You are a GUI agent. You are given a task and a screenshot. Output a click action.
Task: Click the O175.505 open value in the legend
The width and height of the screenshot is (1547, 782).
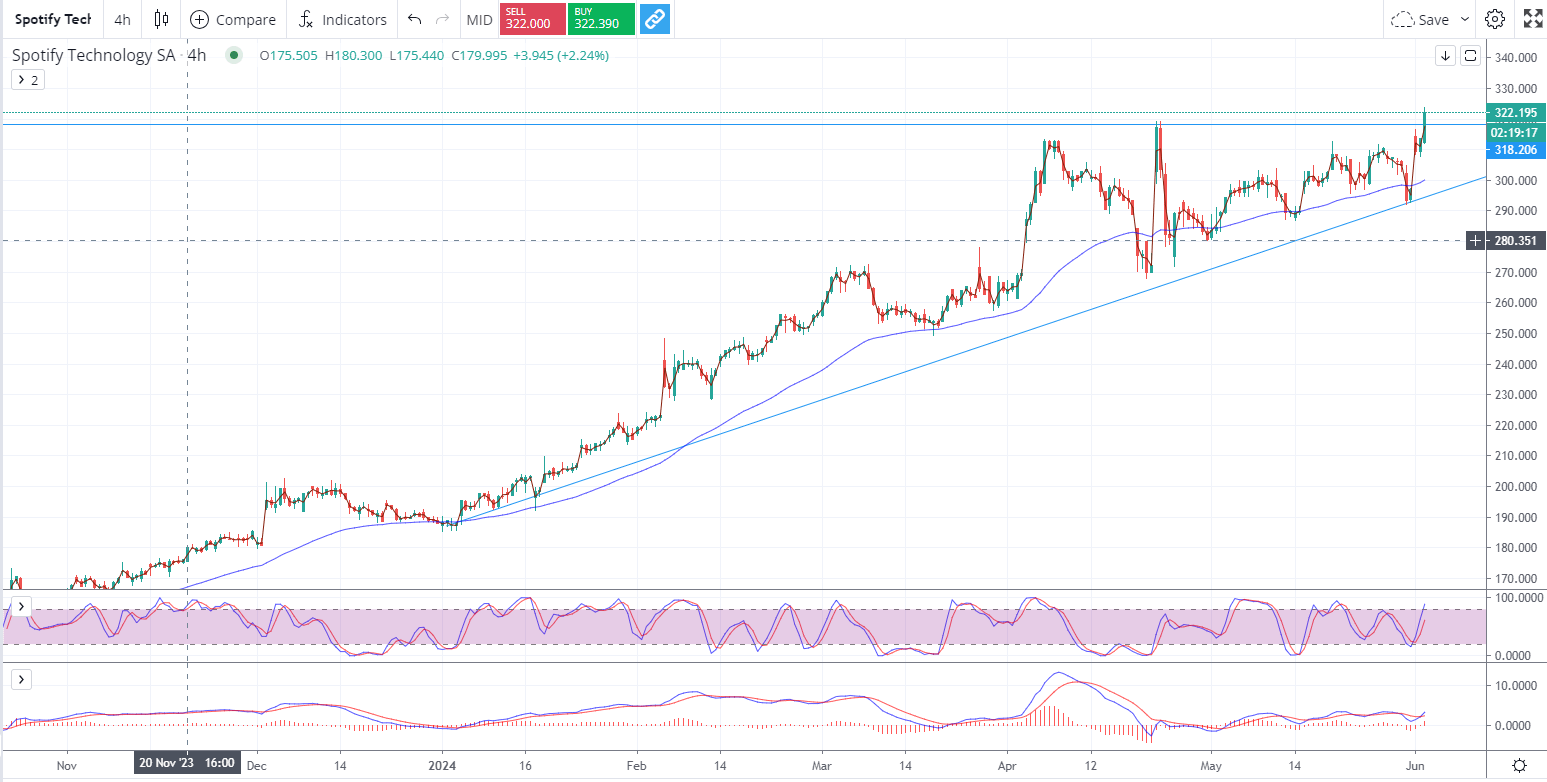pyautogui.click(x=288, y=56)
